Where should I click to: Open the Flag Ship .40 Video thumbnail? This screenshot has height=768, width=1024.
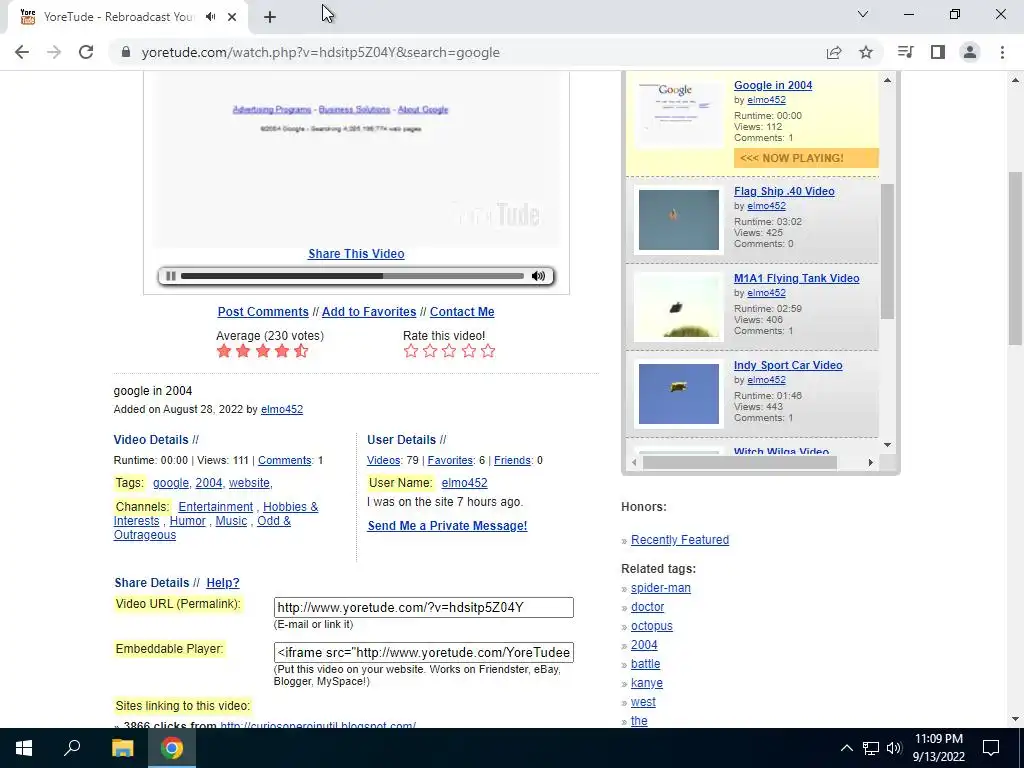[x=679, y=219]
